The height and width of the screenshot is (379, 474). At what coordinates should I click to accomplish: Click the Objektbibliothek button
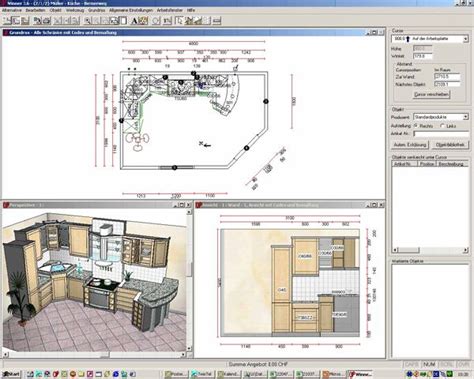tap(450, 145)
